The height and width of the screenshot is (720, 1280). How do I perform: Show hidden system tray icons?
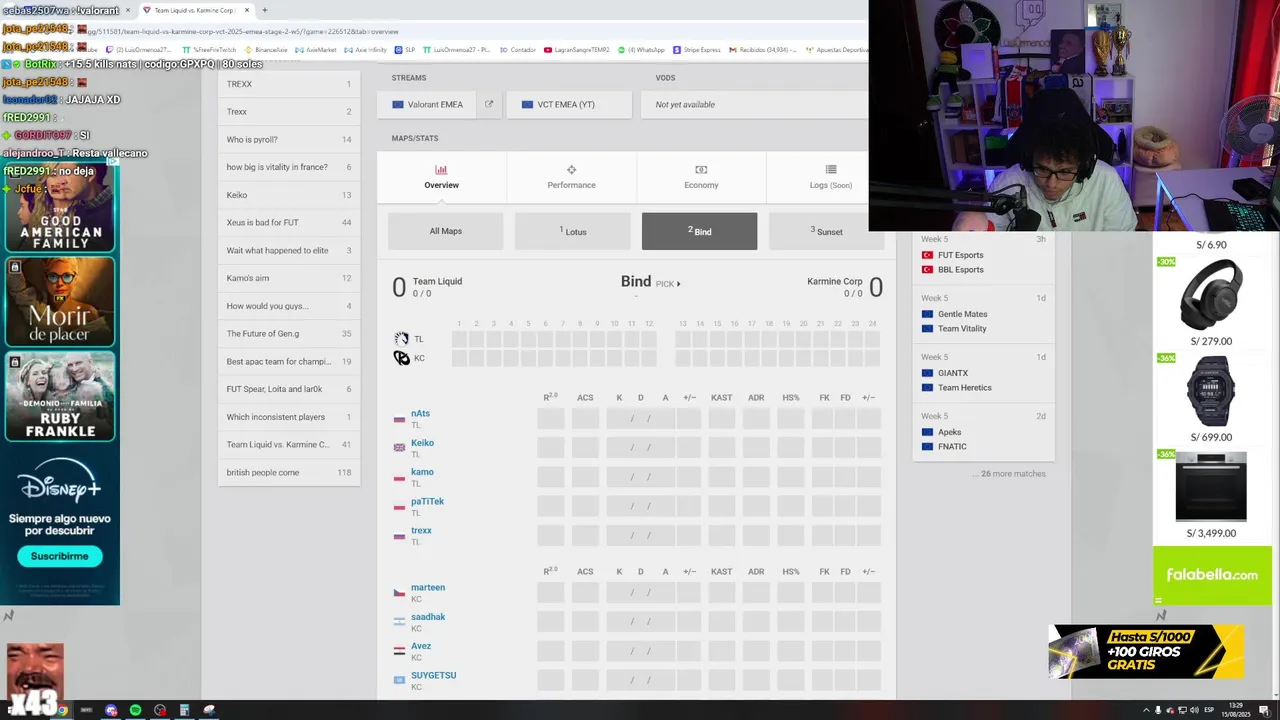(1146, 710)
